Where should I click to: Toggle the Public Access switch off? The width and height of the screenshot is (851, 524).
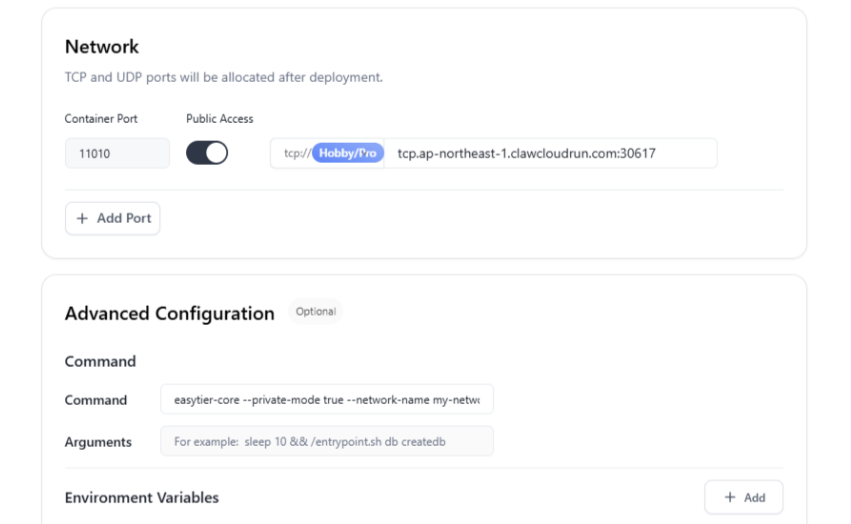207,153
